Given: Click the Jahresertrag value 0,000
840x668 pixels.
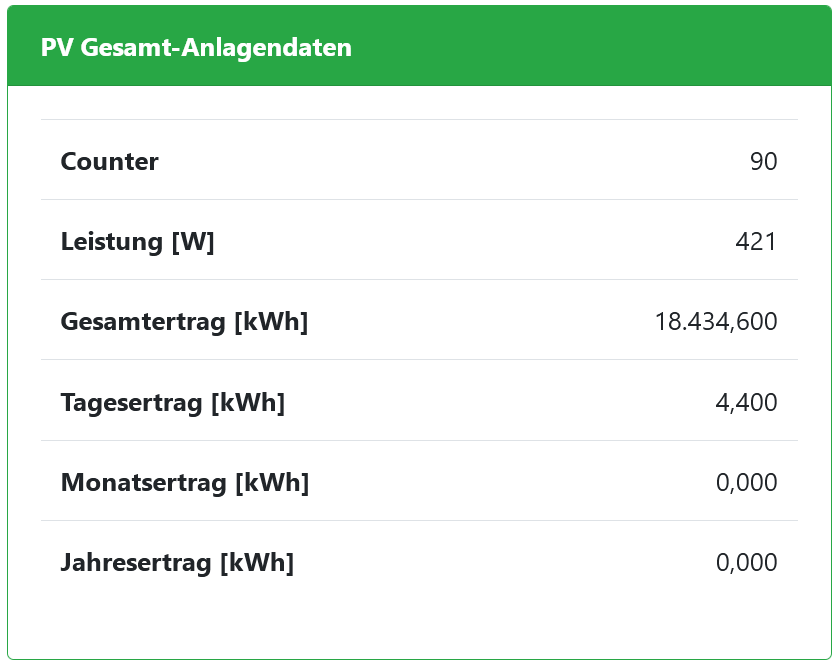Looking at the screenshot, I should [x=746, y=562].
